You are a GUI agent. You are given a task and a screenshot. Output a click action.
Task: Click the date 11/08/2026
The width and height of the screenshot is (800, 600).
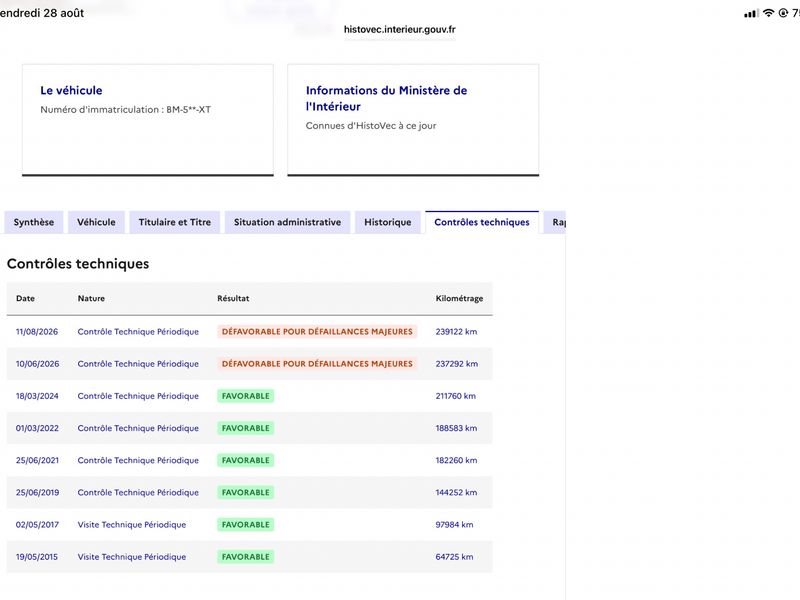[x=37, y=332]
